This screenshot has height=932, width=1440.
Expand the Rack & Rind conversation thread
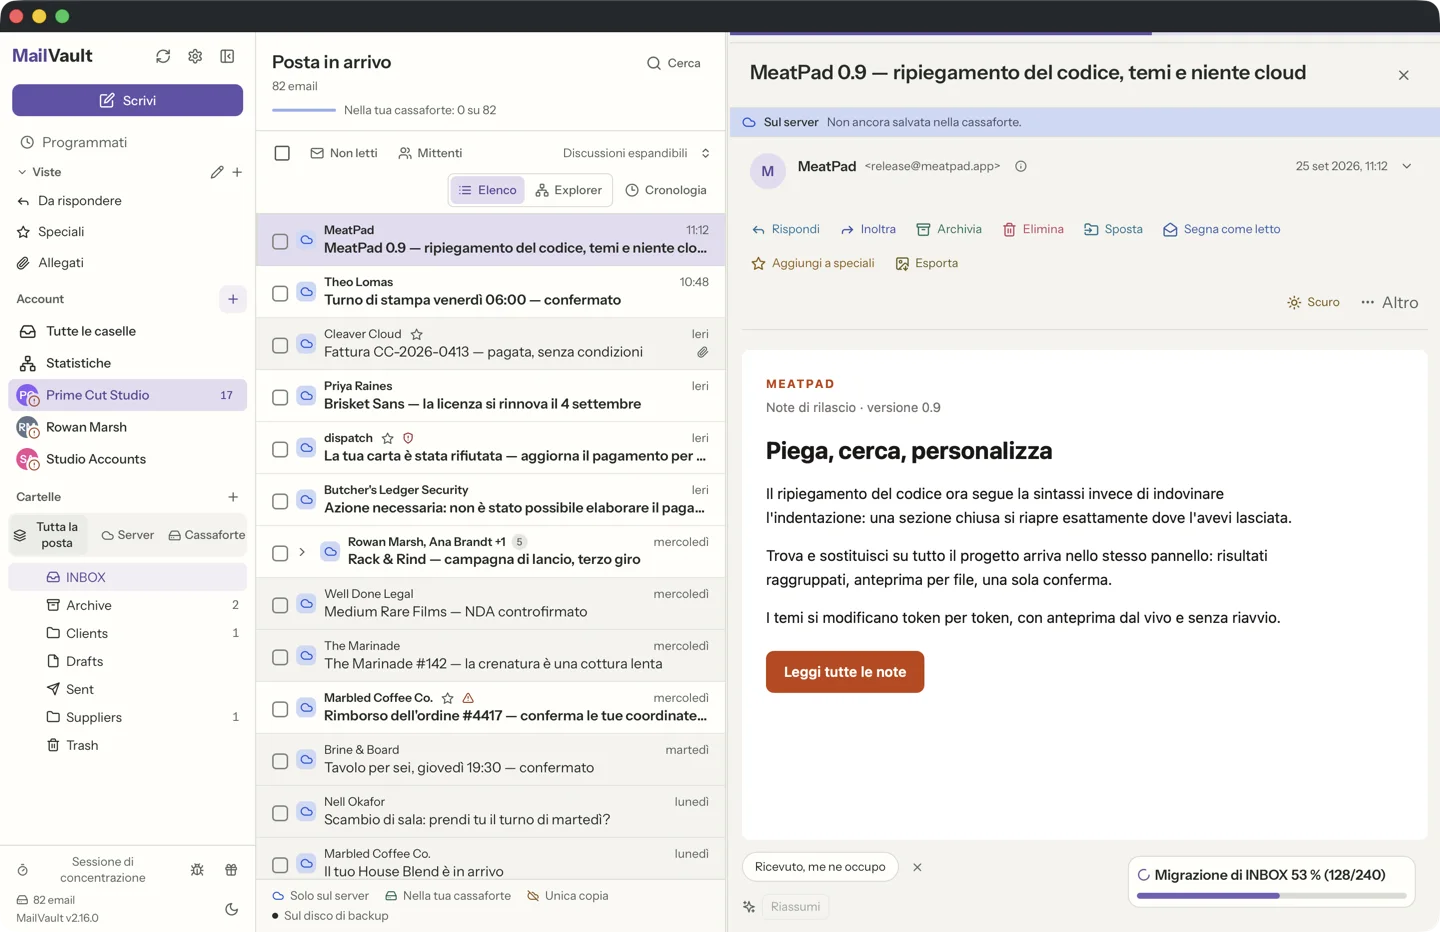(x=302, y=552)
